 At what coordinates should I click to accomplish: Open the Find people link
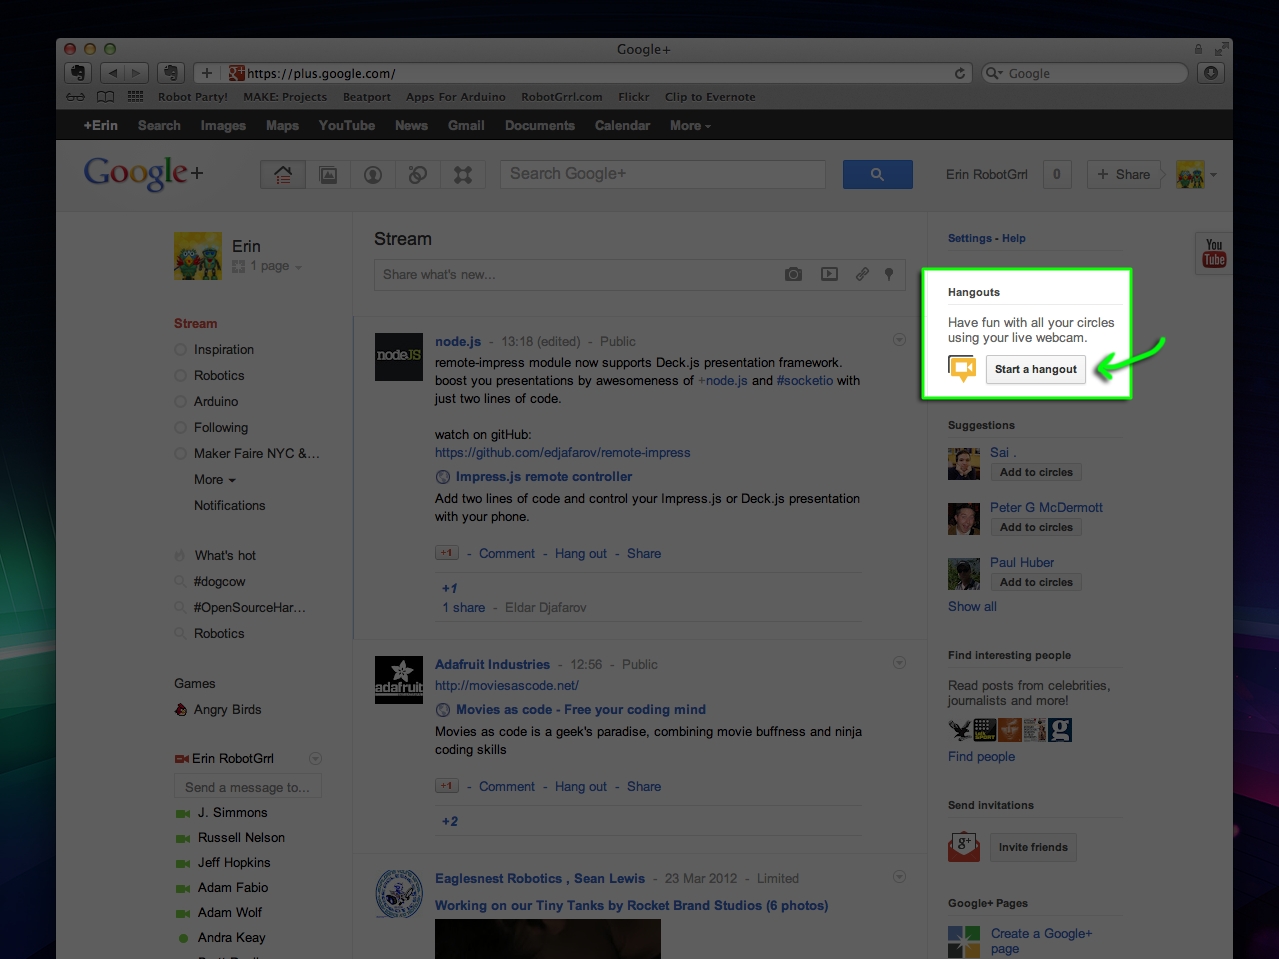[981, 756]
